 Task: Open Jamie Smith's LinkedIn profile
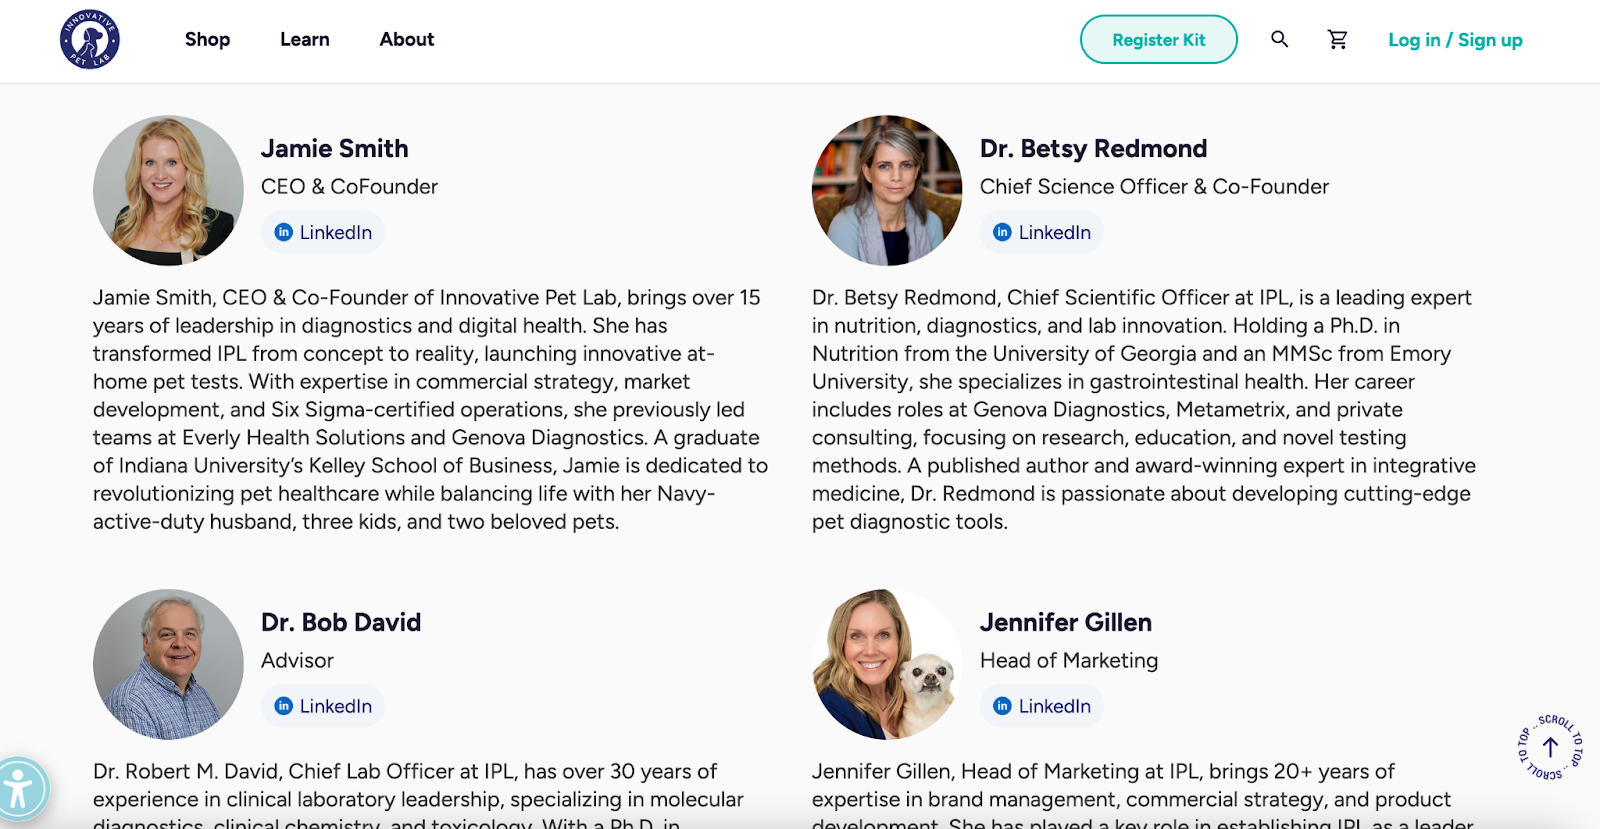click(x=322, y=232)
